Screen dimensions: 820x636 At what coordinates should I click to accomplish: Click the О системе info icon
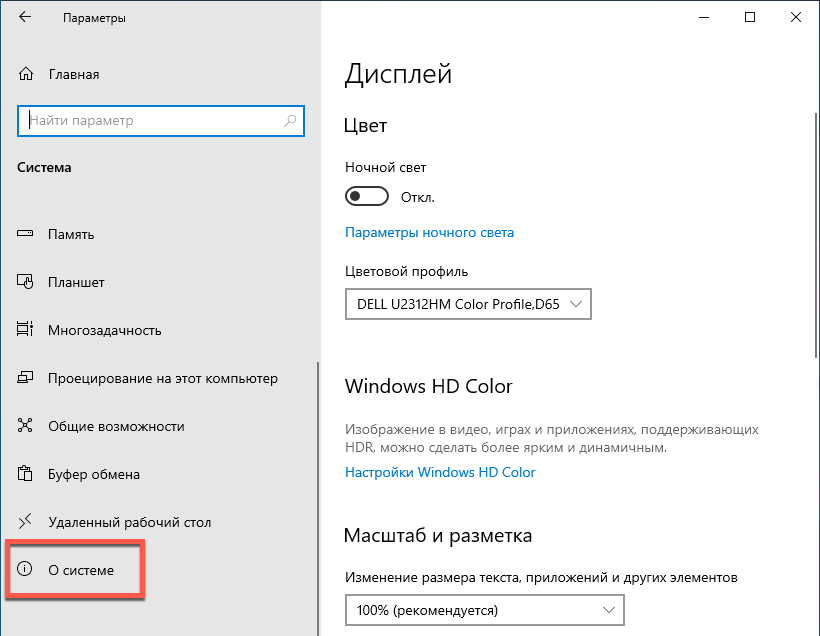coord(25,569)
